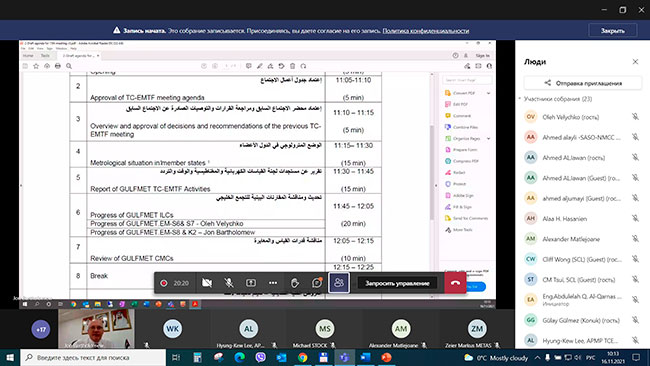Screen dimensions: 650x366
Task: Show hidden tray icons chevron
Action: [537, 358]
